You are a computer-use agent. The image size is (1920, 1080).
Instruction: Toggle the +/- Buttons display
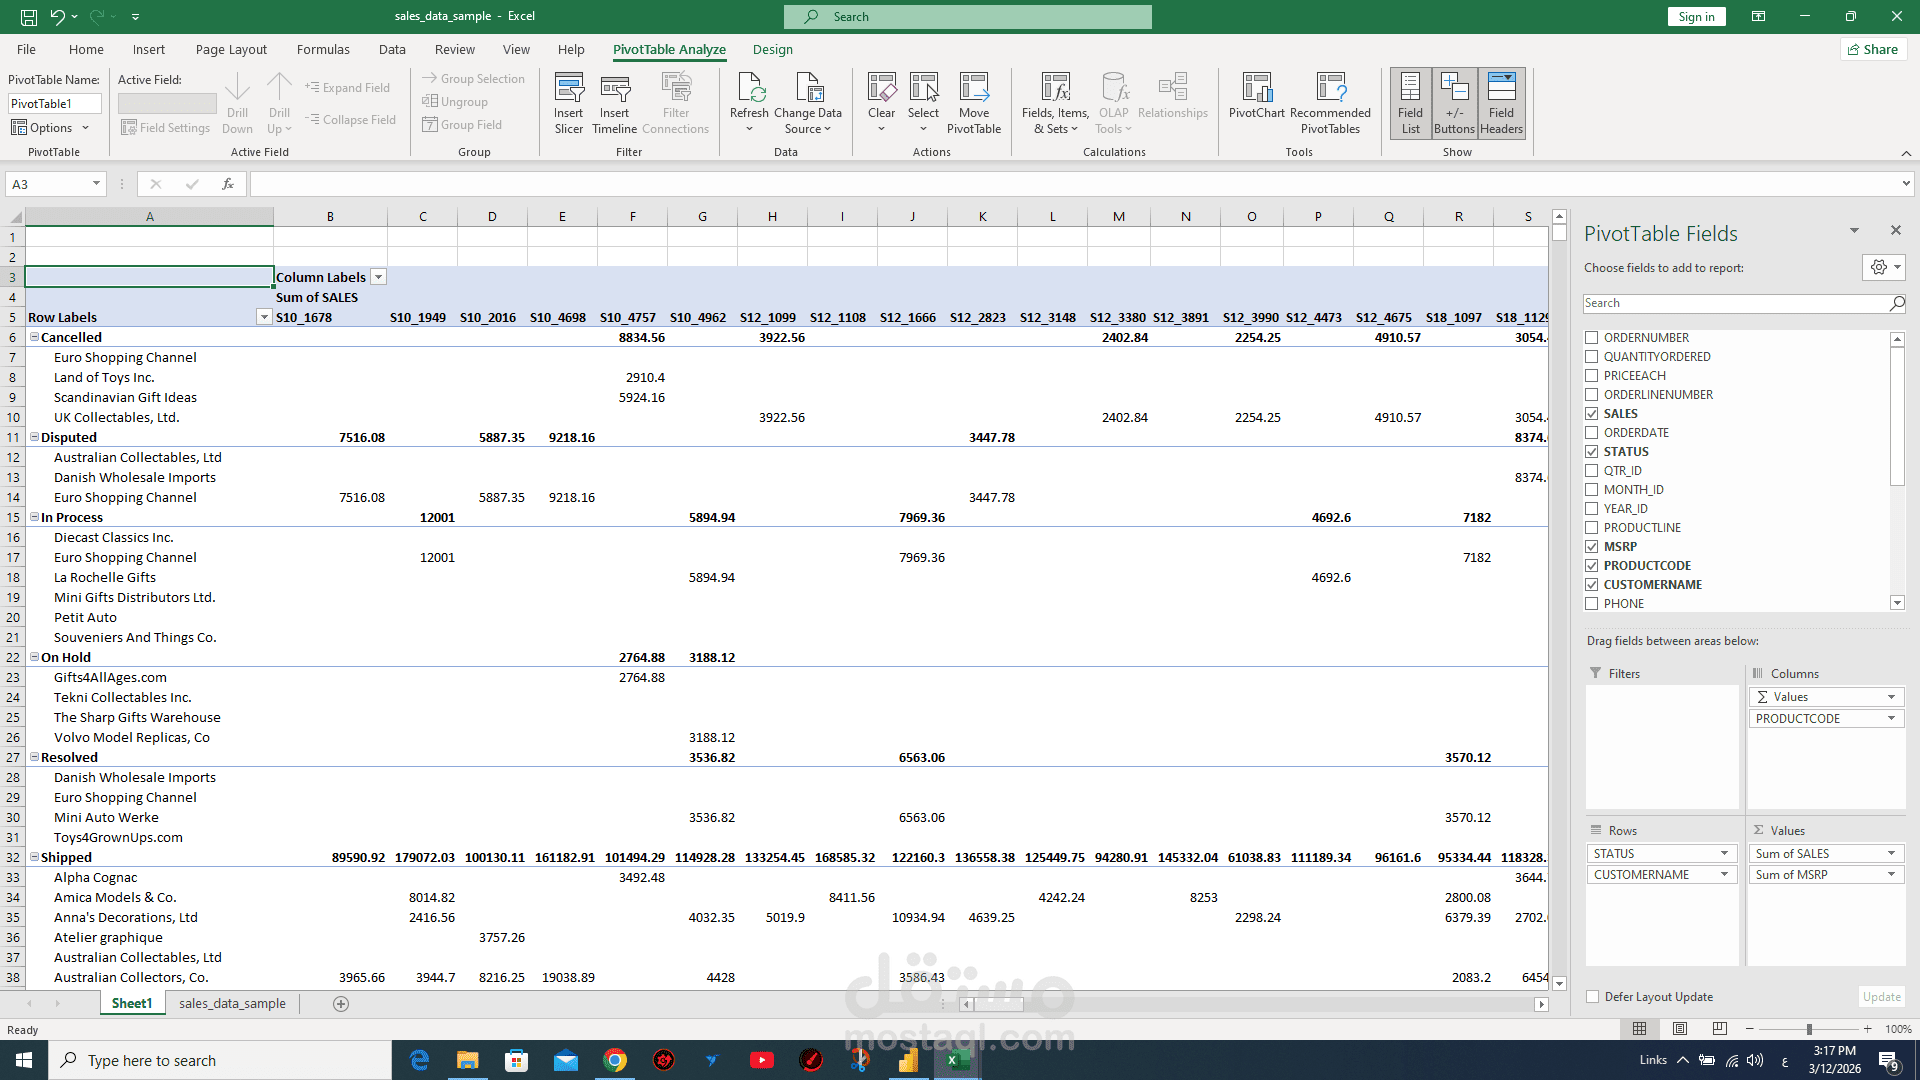[1454, 102]
